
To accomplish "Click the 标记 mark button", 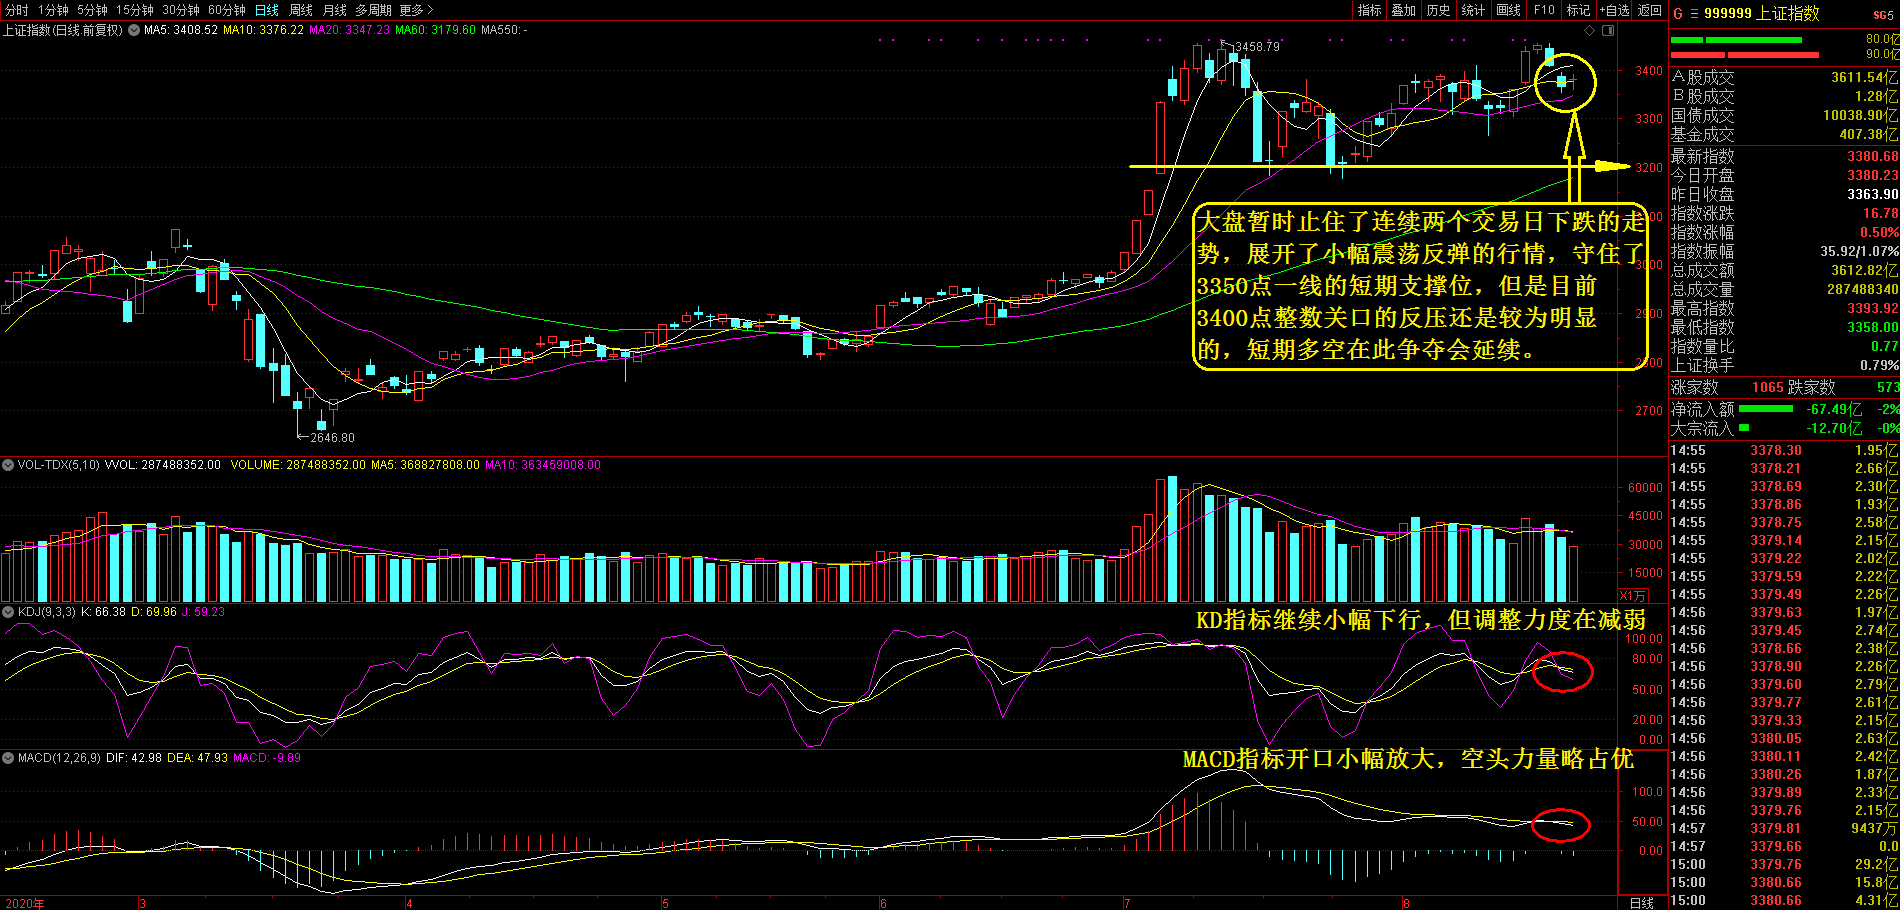I will (1578, 10).
